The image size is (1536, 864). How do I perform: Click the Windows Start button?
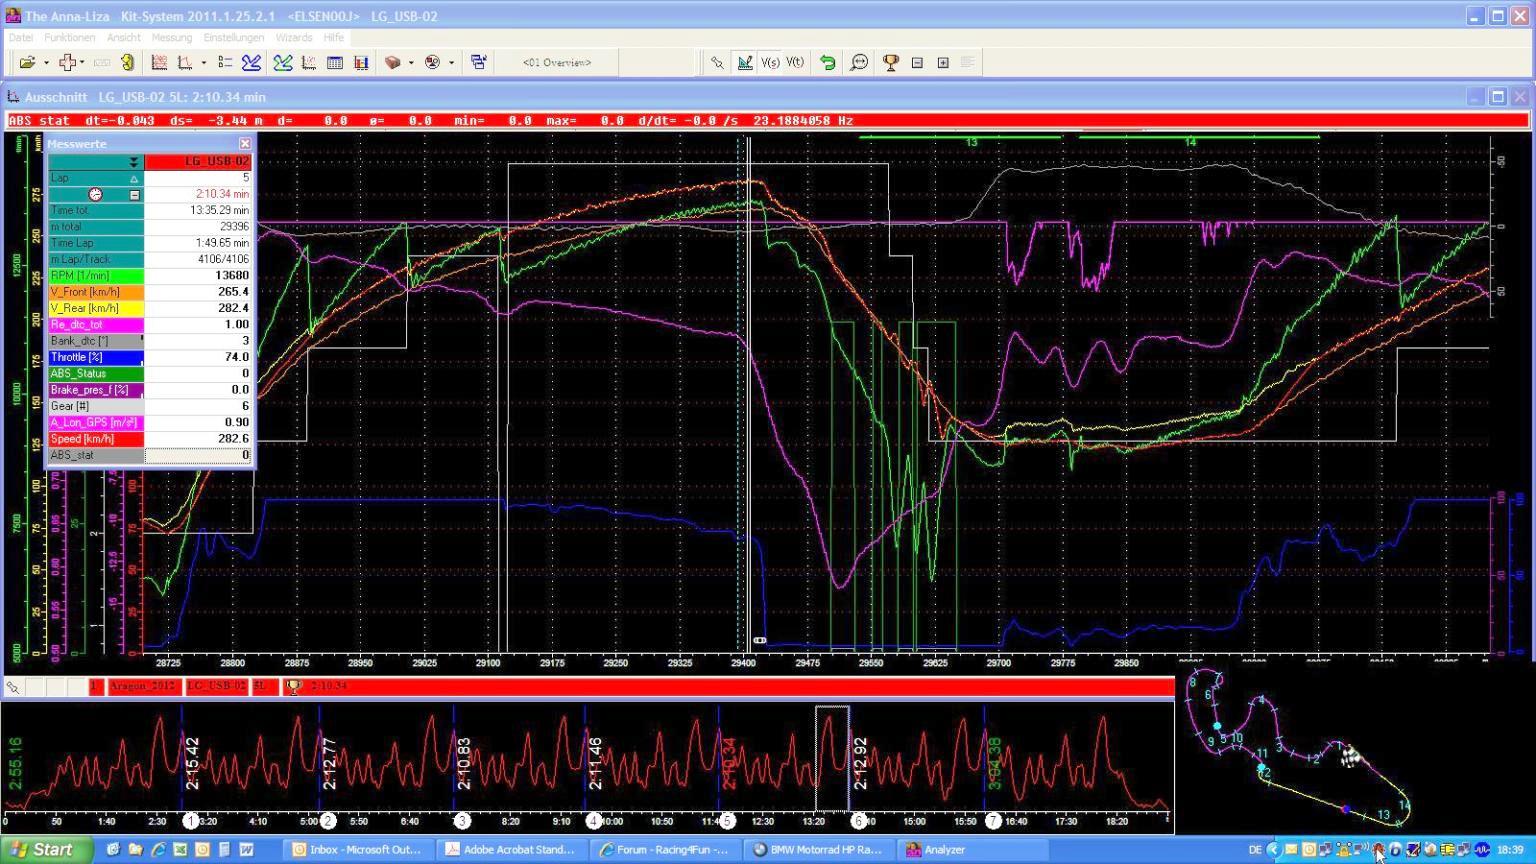pyautogui.click(x=42, y=850)
